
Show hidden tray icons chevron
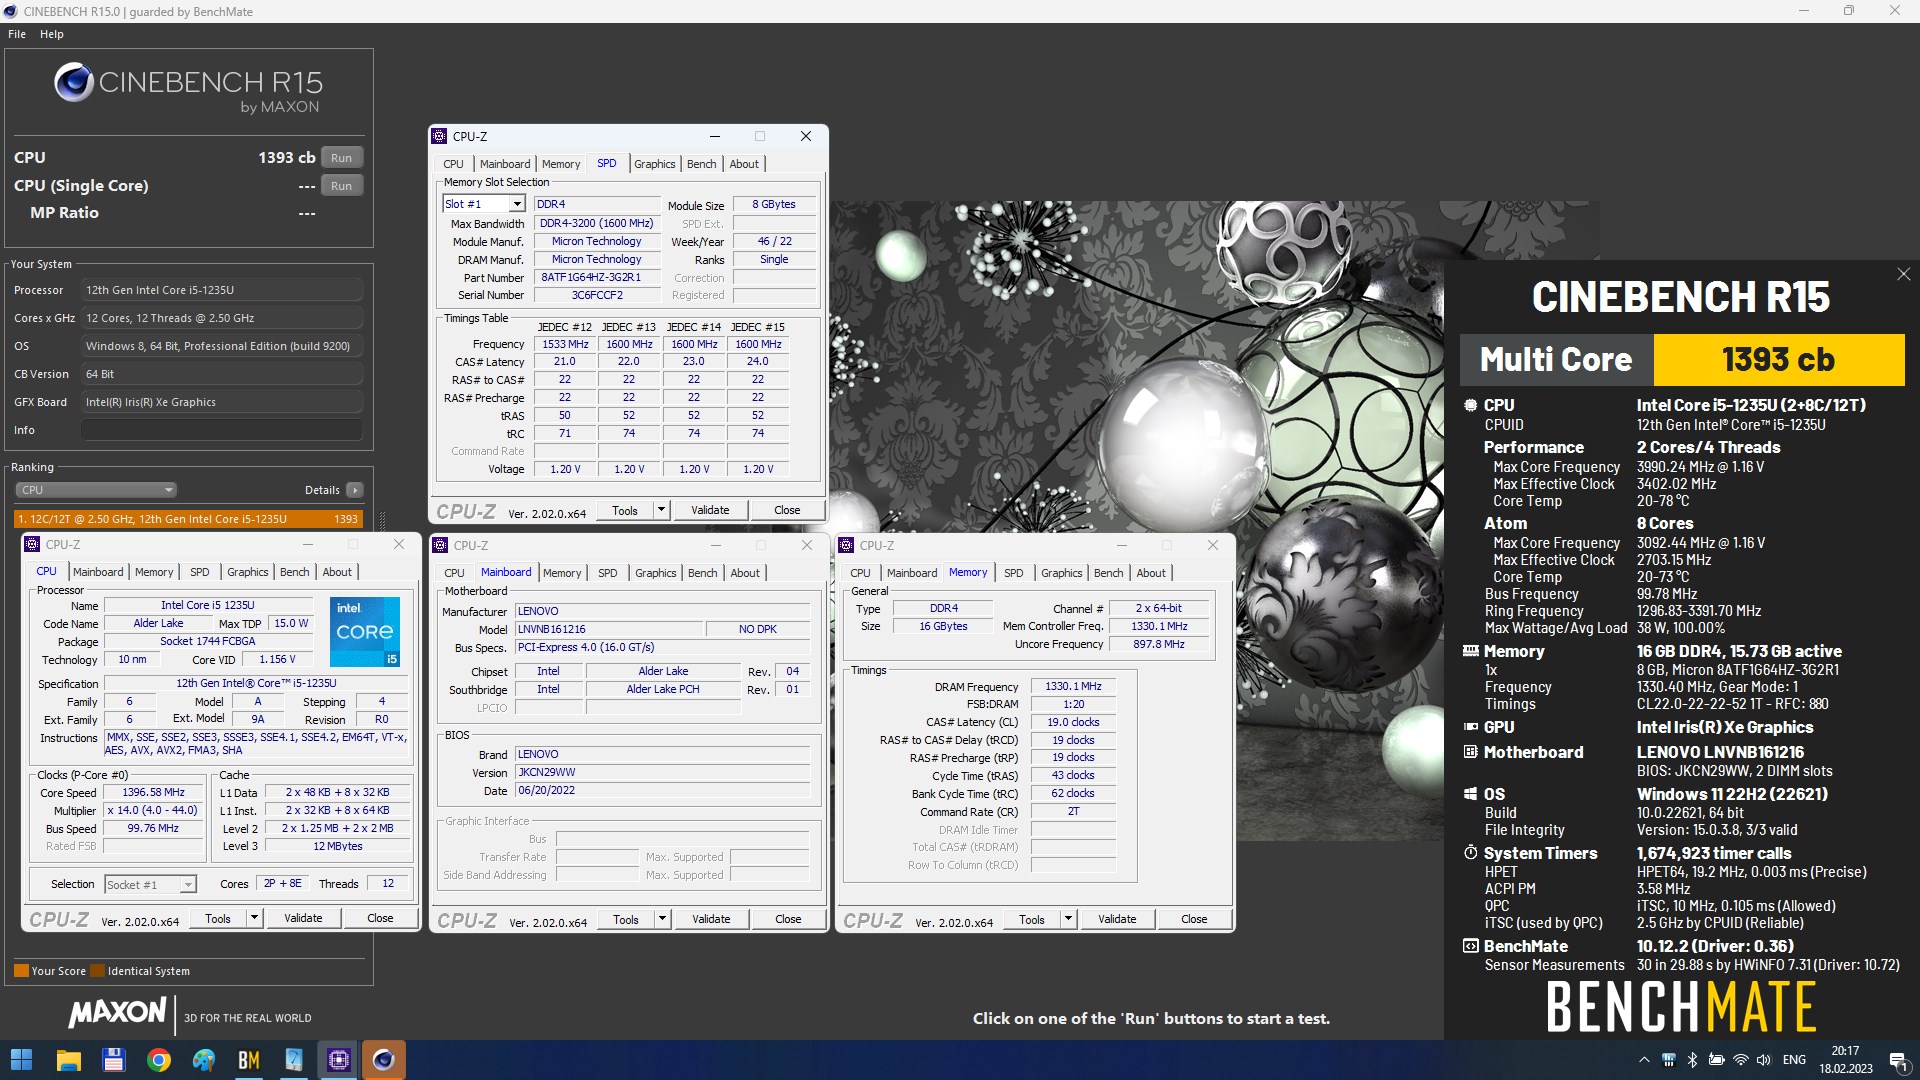pyautogui.click(x=1644, y=1060)
